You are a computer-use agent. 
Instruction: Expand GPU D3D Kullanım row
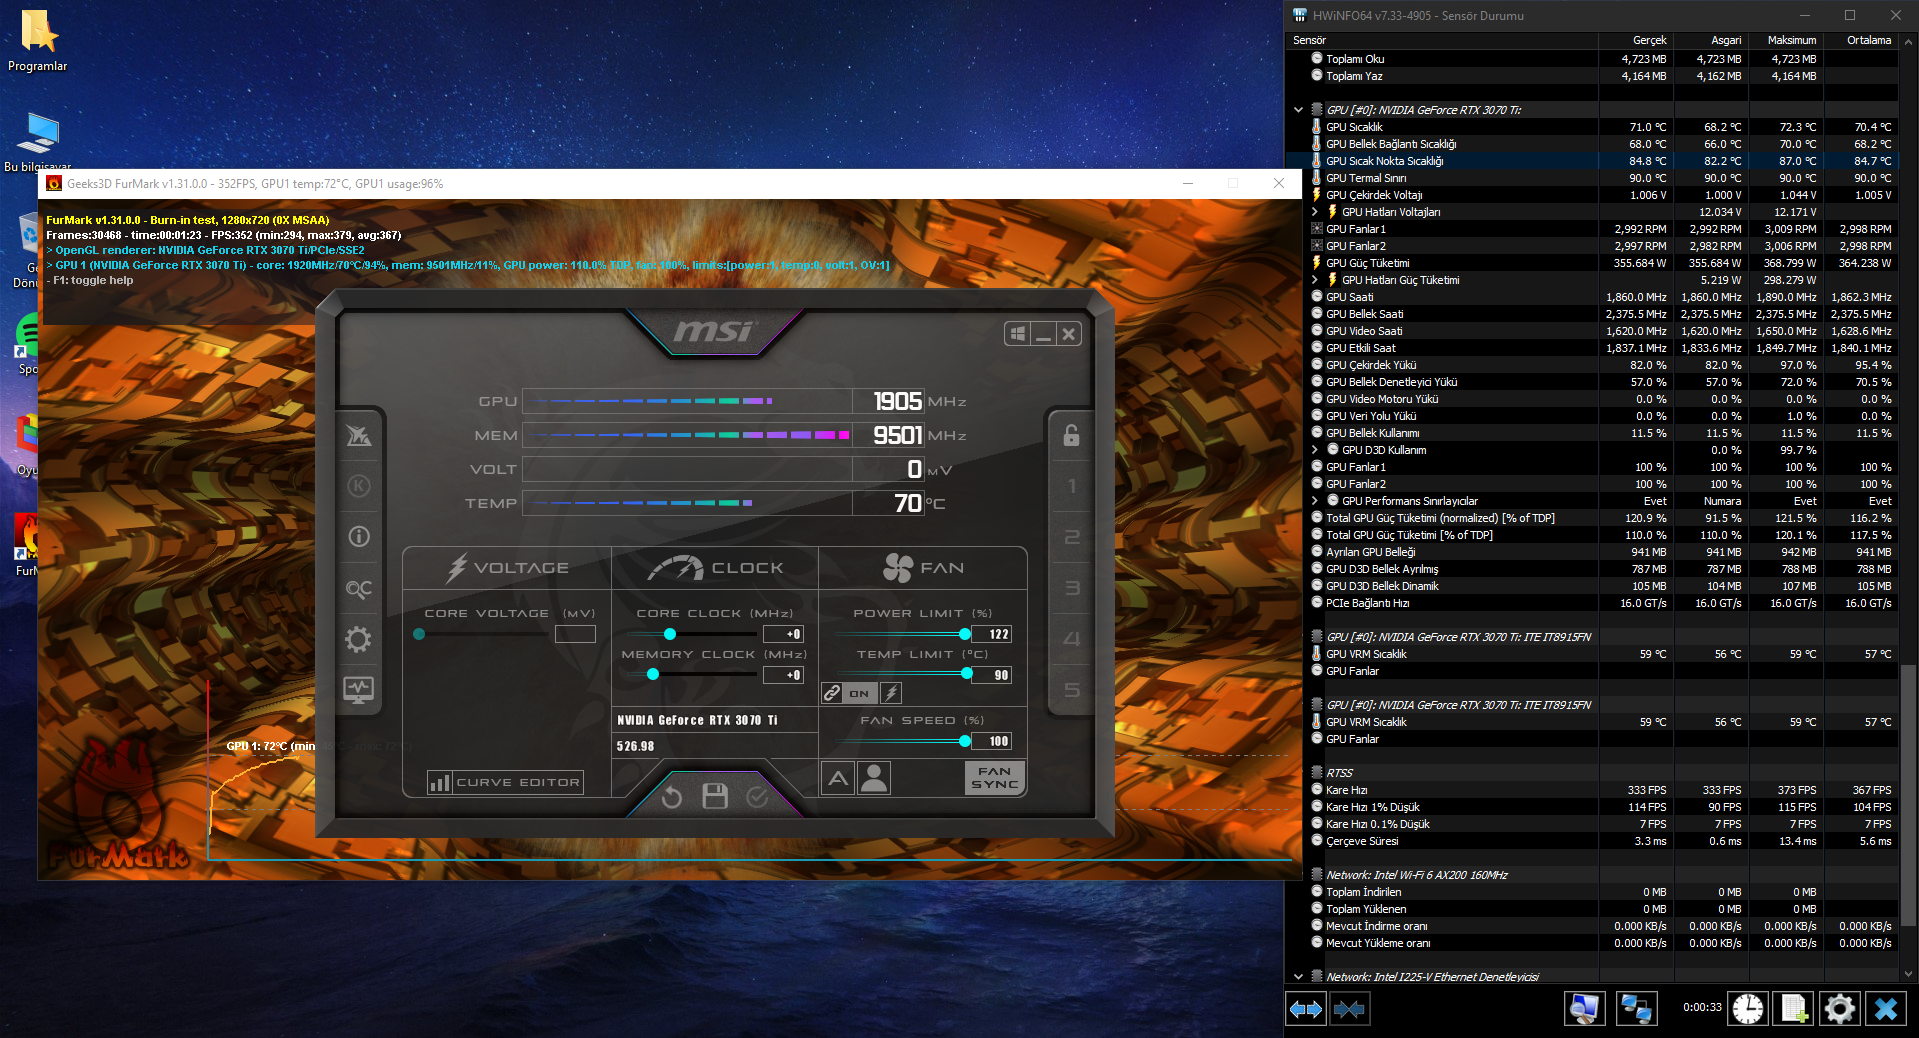coord(1315,450)
